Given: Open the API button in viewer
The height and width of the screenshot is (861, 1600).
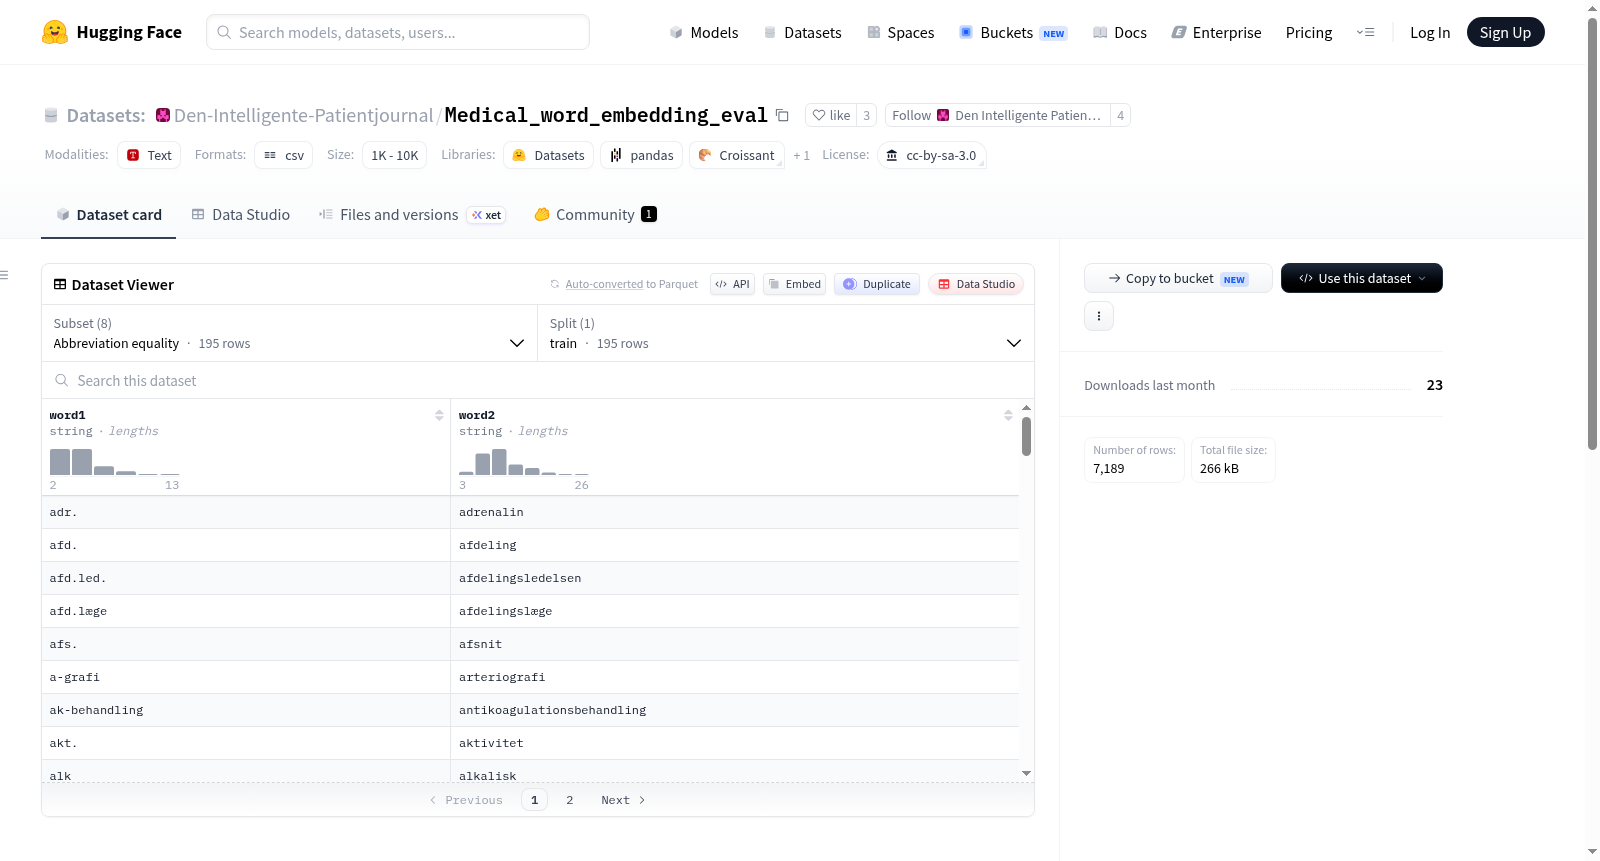Looking at the screenshot, I should (732, 284).
